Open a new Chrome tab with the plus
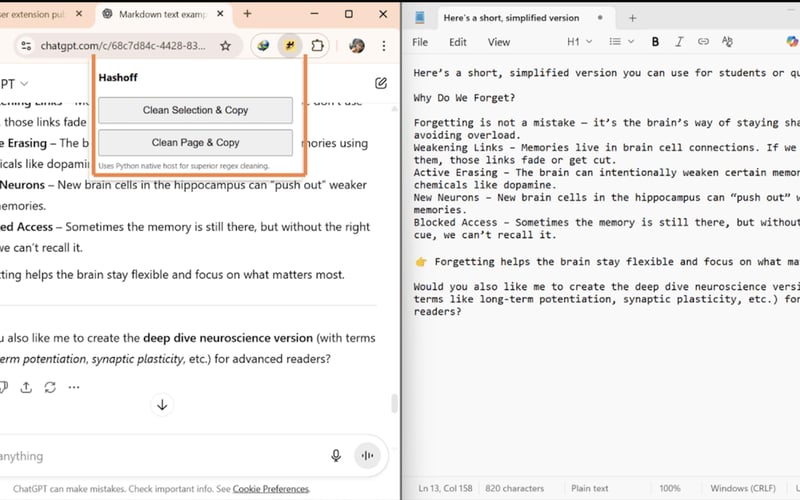 247,14
